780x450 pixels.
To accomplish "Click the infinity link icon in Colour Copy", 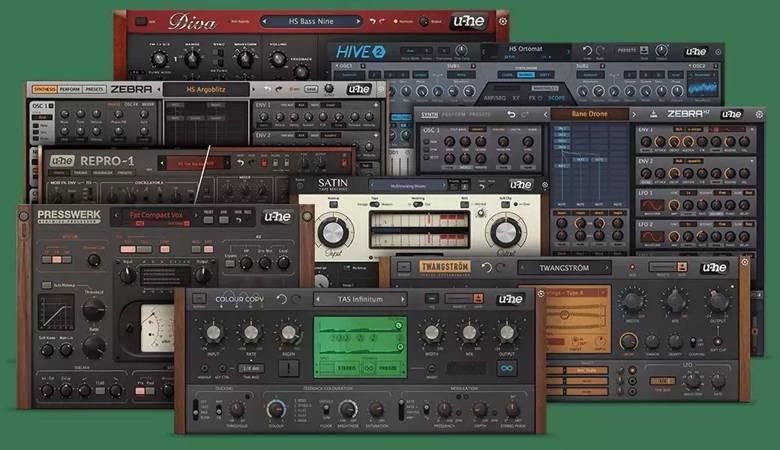I will (509, 369).
